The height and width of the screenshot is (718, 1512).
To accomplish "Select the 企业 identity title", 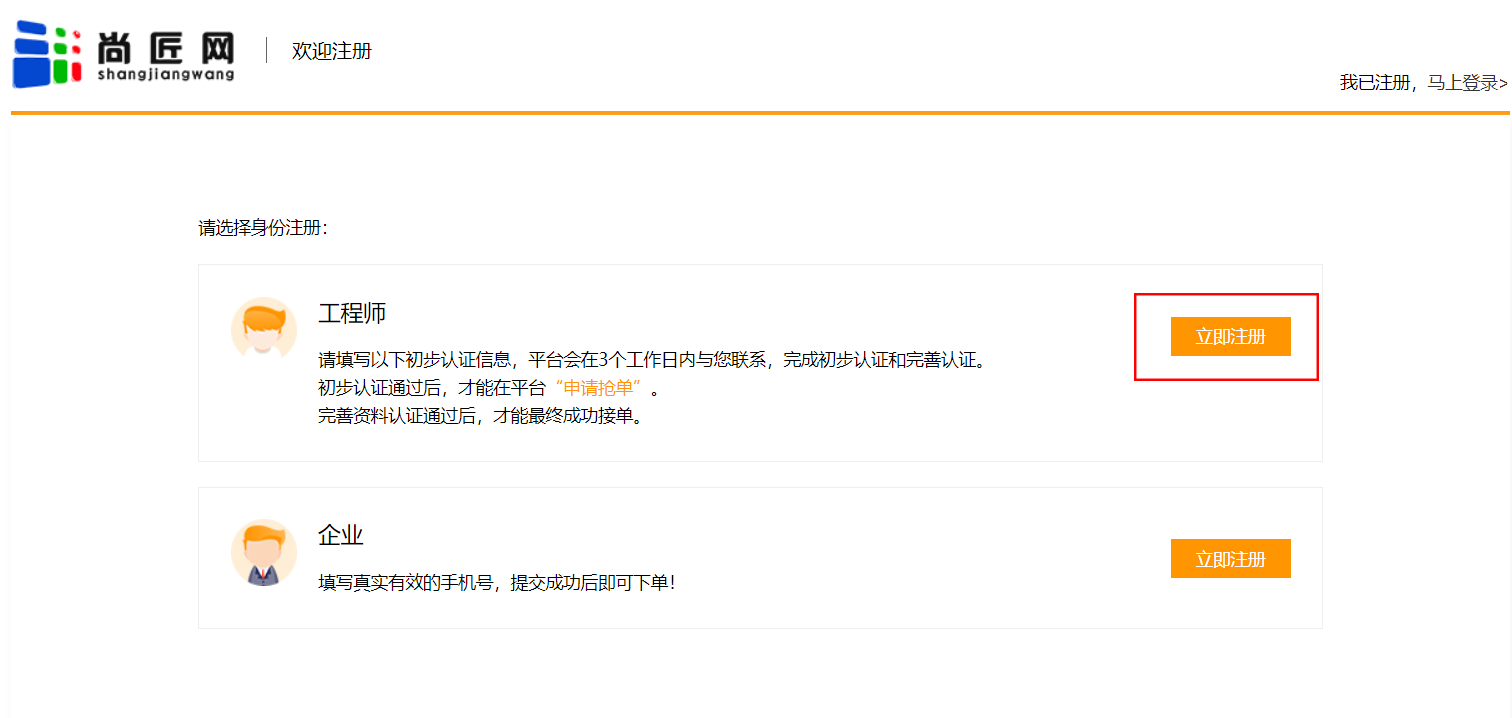I will point(341,535).
